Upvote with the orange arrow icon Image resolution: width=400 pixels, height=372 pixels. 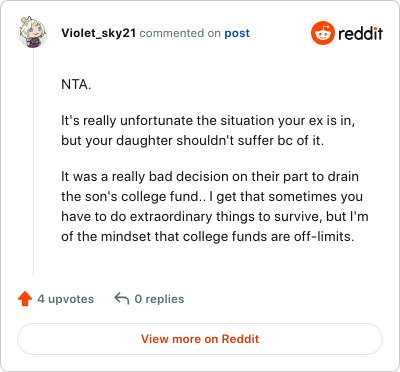(25, 299)
